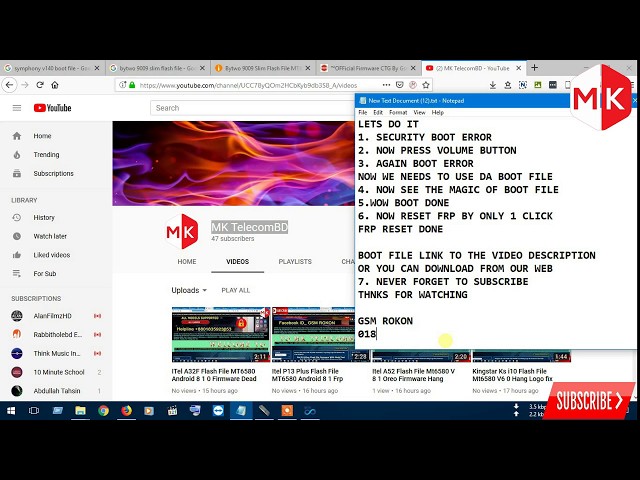Image resolution: width=640 pixels, height=480 pixels.
Task: Open the Abdullah Tahsin subscription
Action: 56,391
